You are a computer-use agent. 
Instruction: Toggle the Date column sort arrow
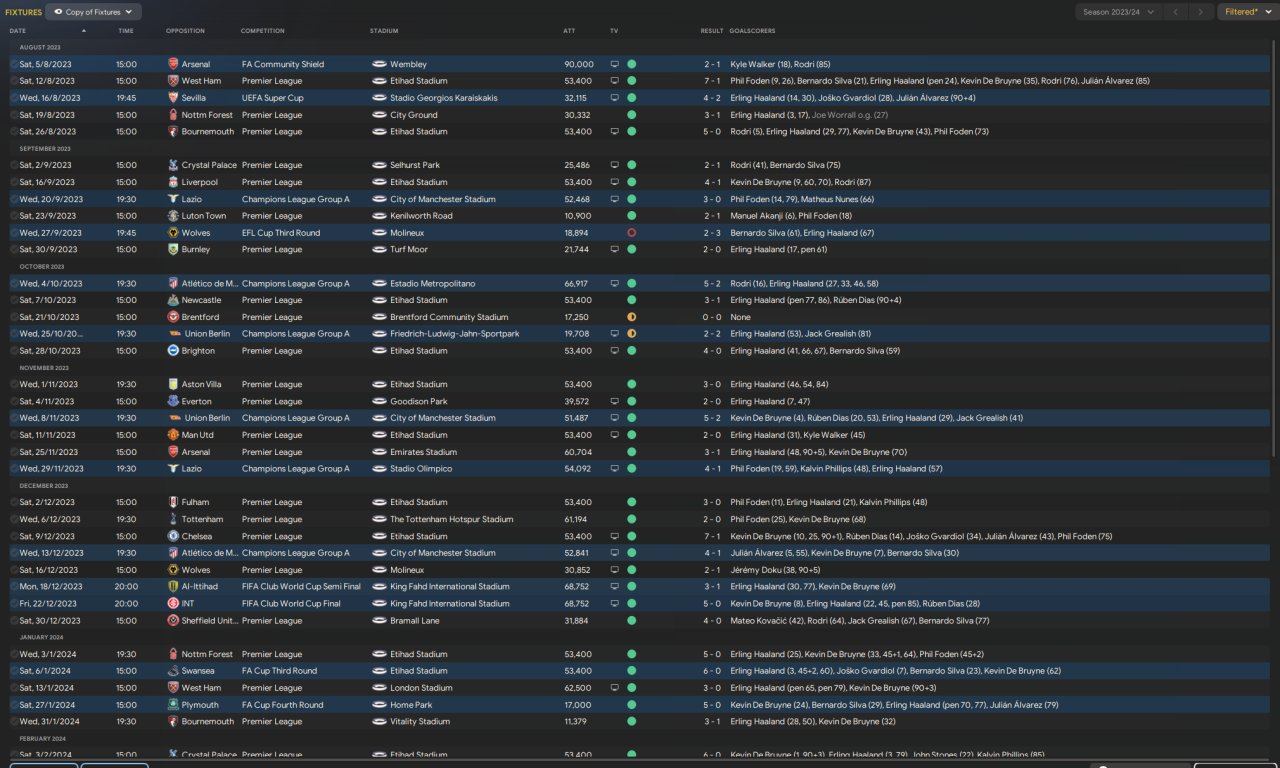pos(84,31)
